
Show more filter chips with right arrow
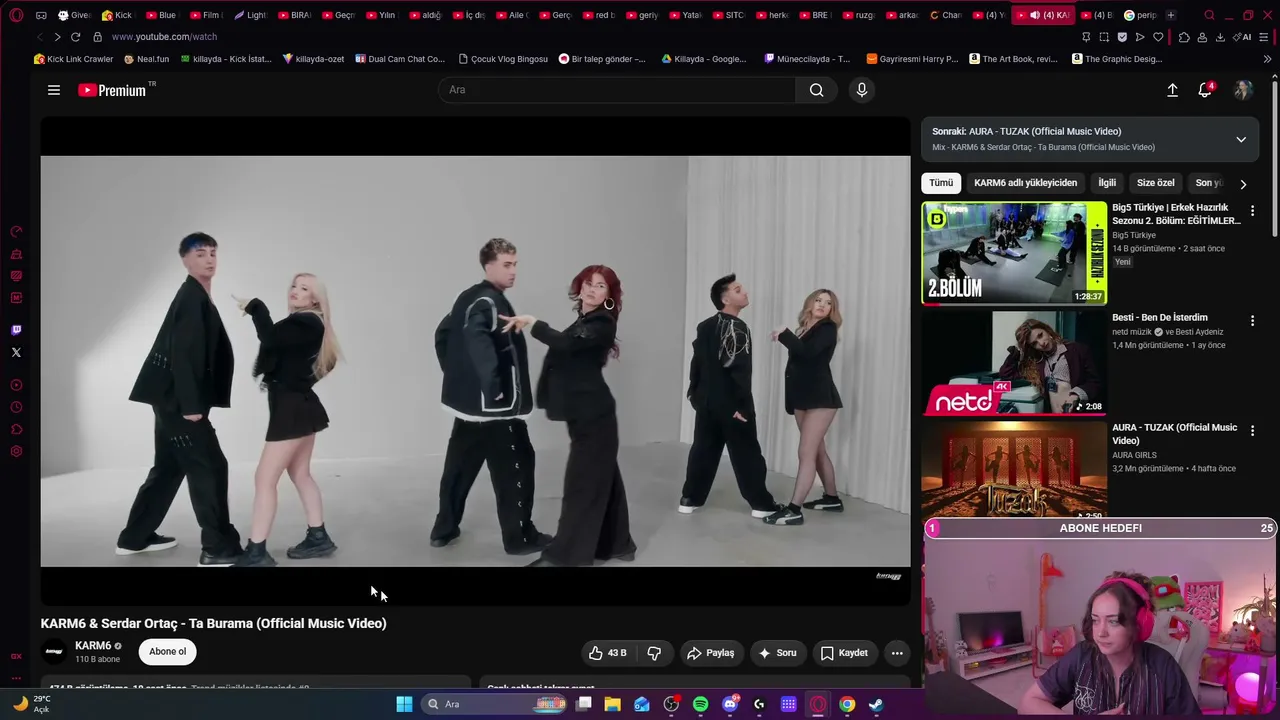[x=1243, y=184]
